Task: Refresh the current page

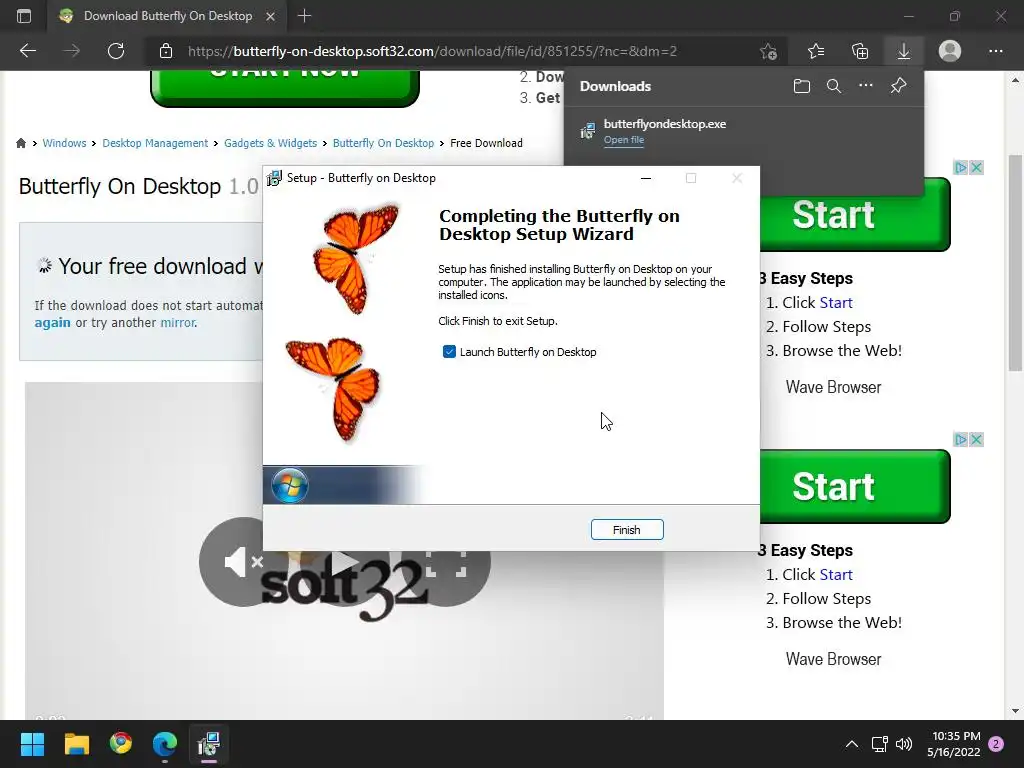Action: coord(116,51)
